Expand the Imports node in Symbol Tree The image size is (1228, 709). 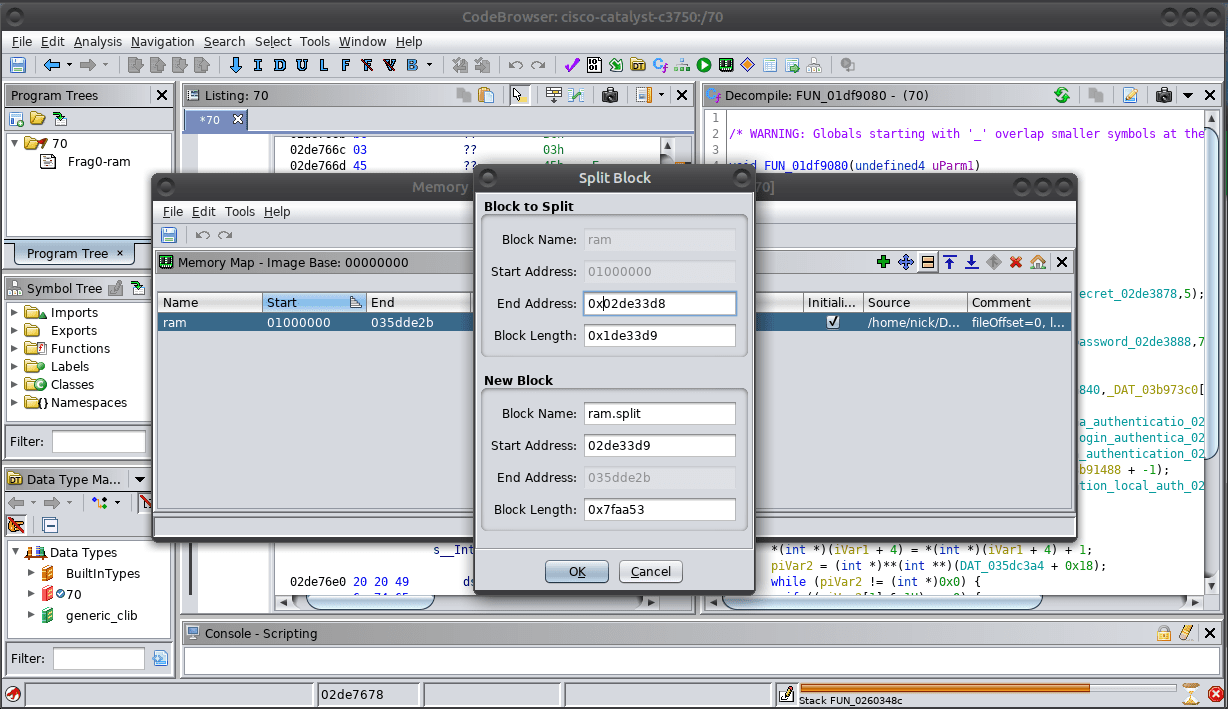(x=15, y=312)
